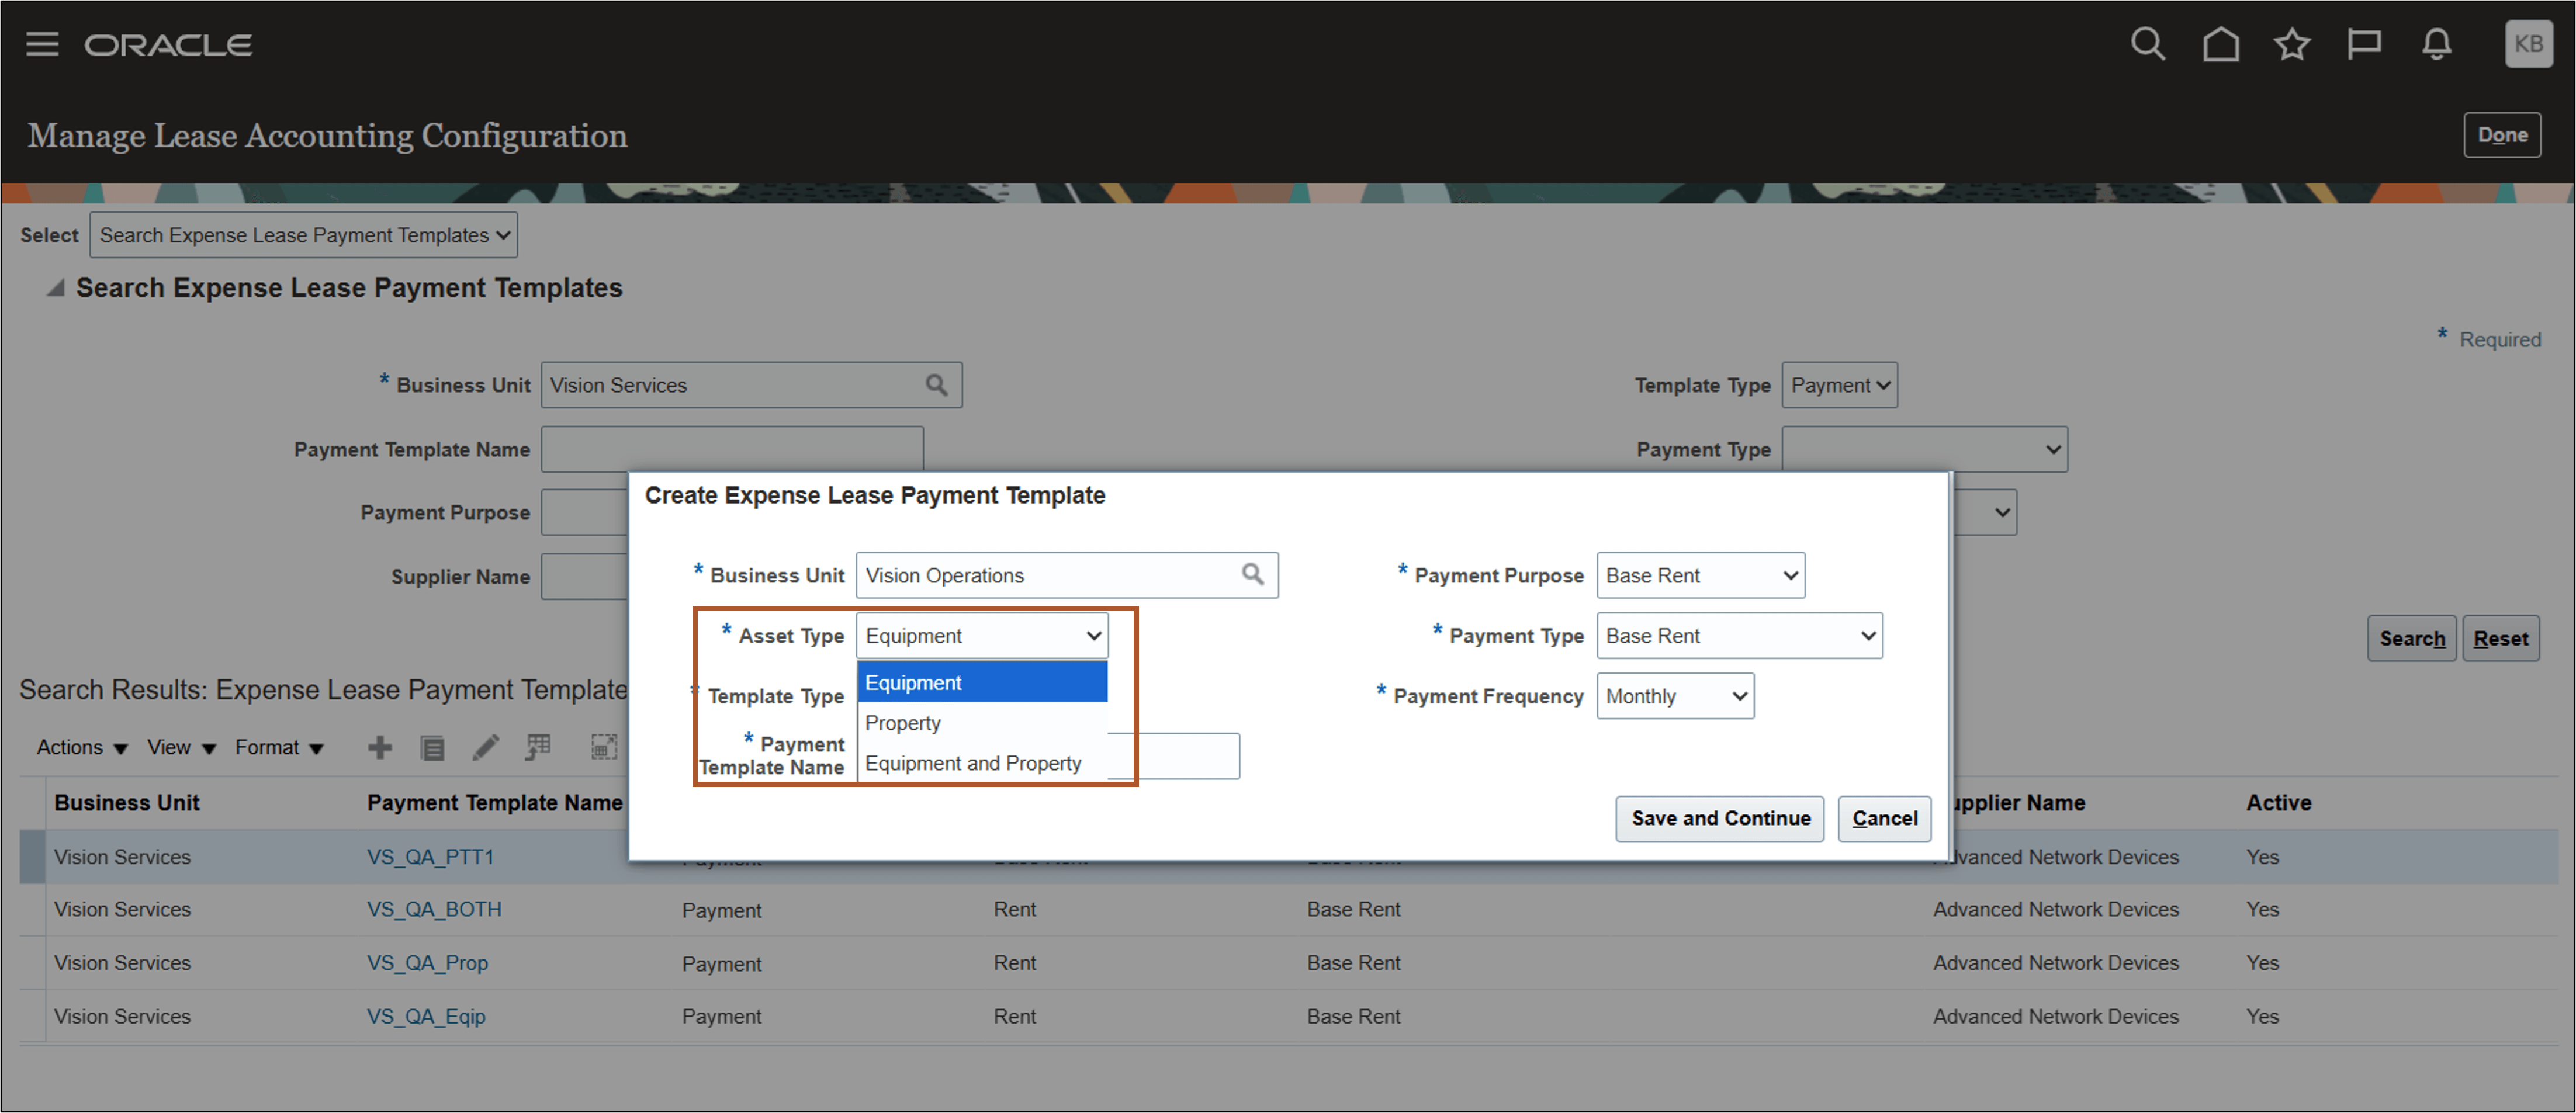
Task: Choose Equipment and Property asset type option
Action: click(x=972, y=762)
